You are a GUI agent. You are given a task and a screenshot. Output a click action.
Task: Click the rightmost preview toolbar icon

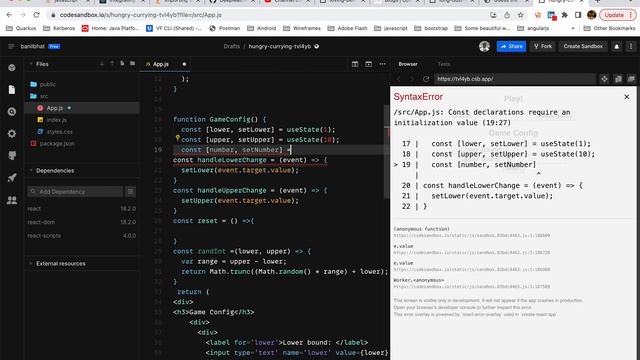(631, 79)
